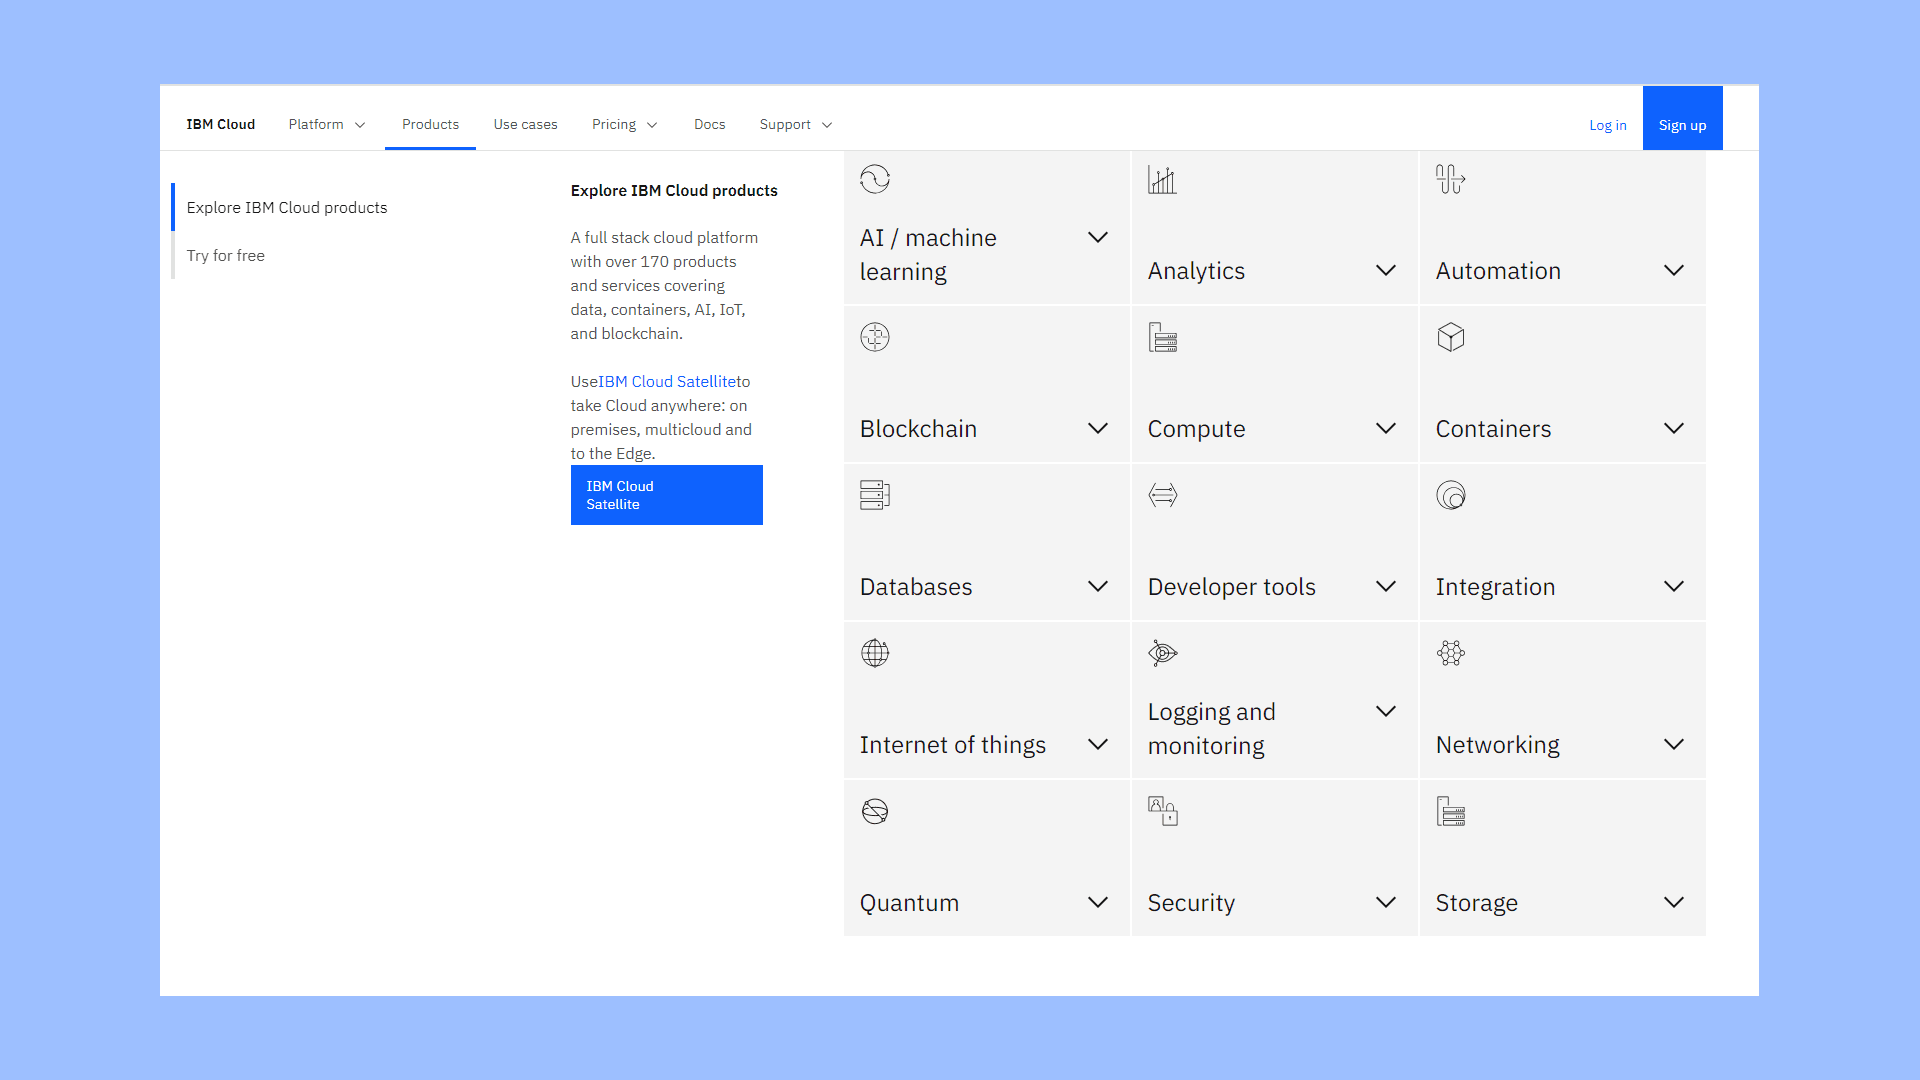Click the Blockchain category icon
Viewport: 1920px width, 1080px height.
coord(875,337)
